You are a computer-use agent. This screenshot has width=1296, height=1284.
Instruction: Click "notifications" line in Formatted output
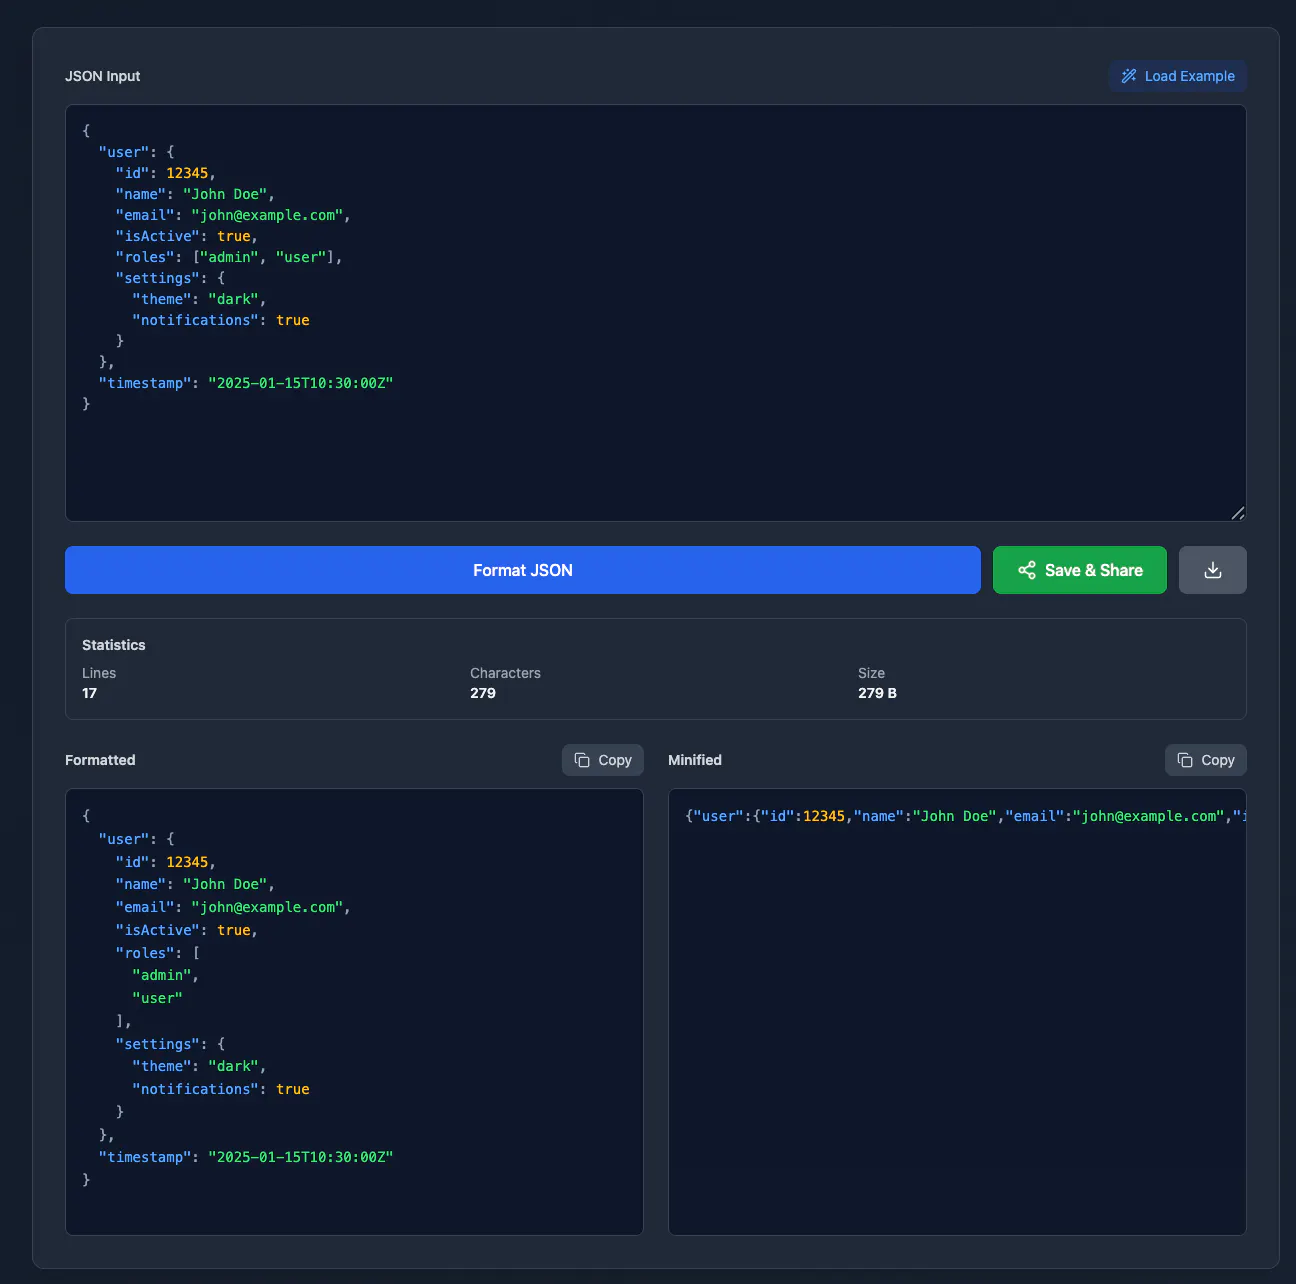(221, 1089)
